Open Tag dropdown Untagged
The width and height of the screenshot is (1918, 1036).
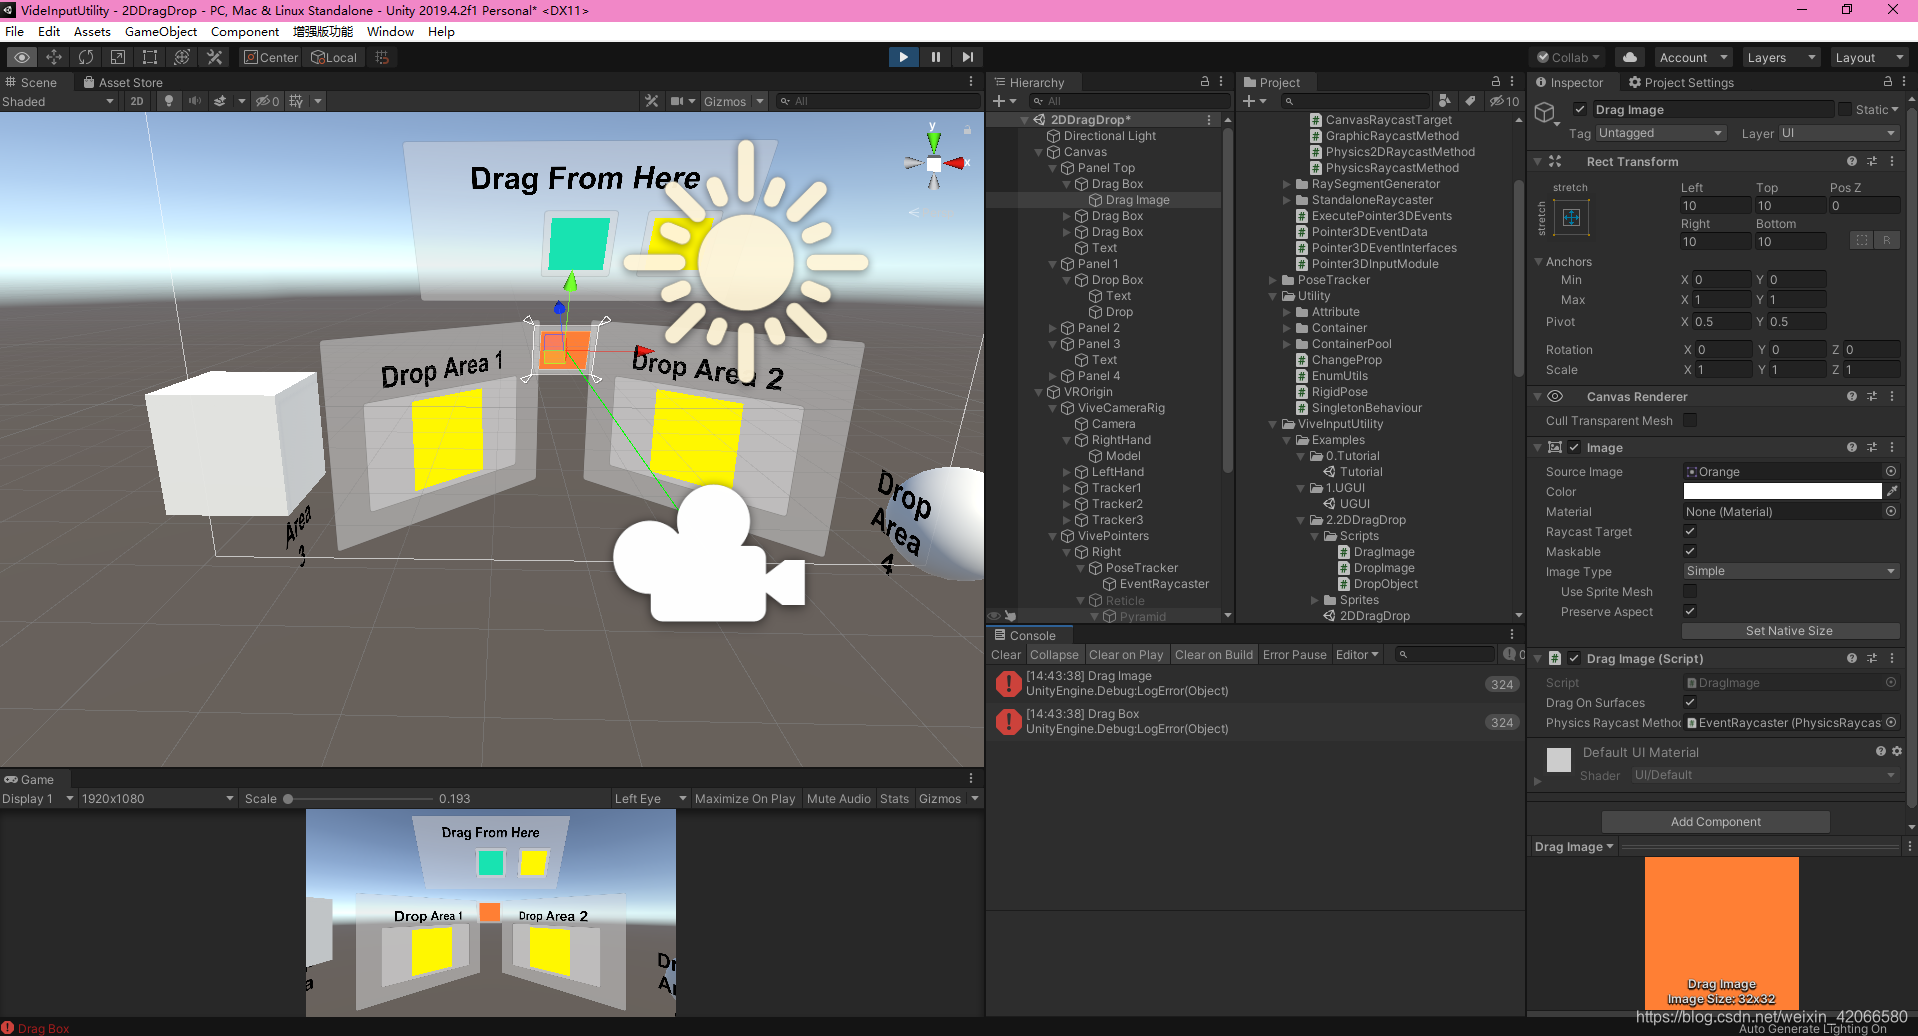[1661, 133]
